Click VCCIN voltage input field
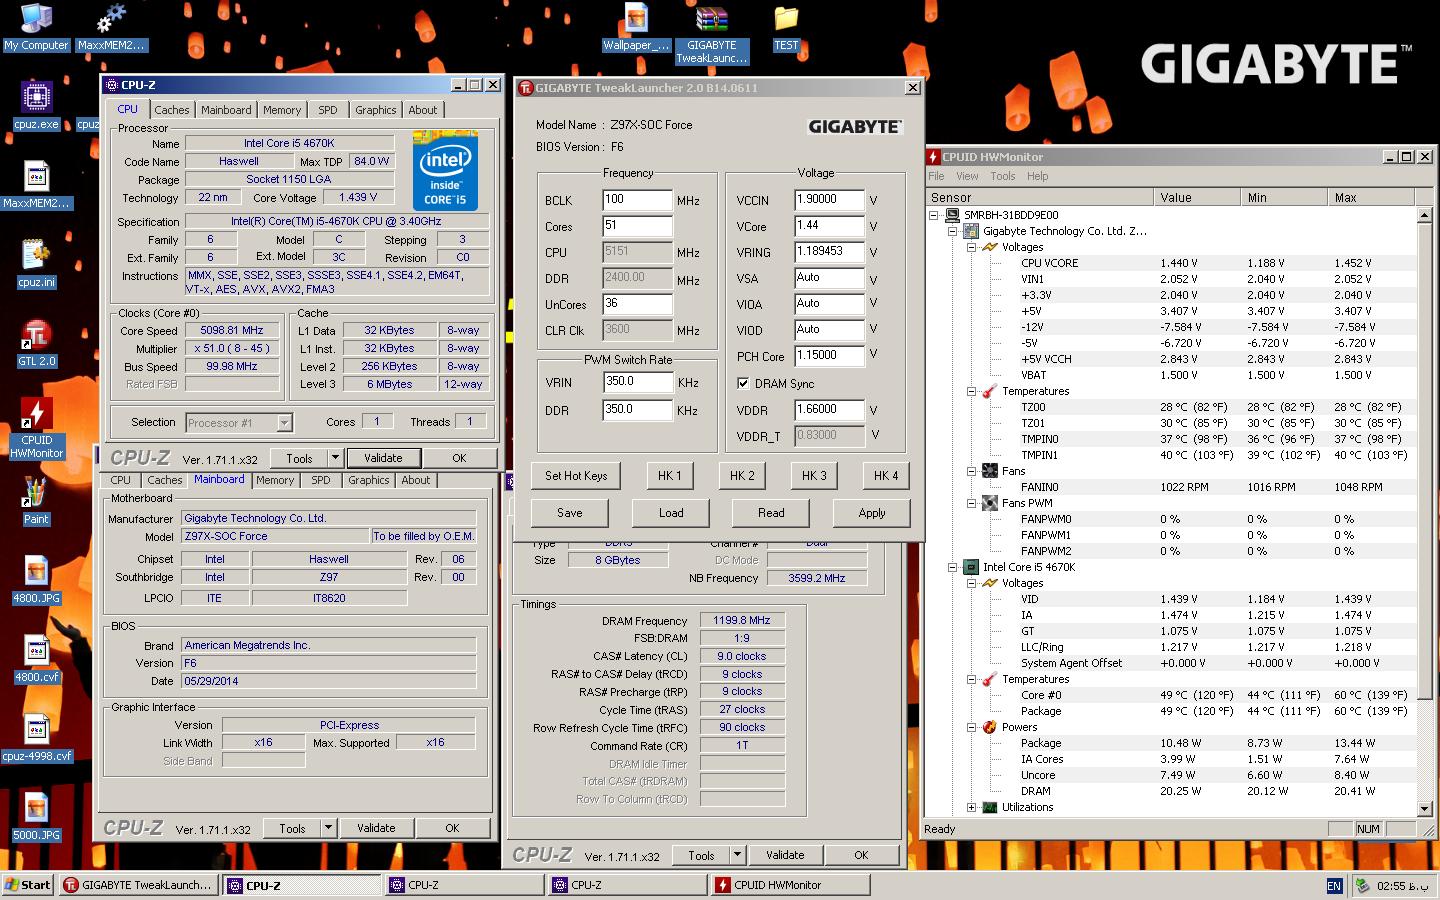 829,200
